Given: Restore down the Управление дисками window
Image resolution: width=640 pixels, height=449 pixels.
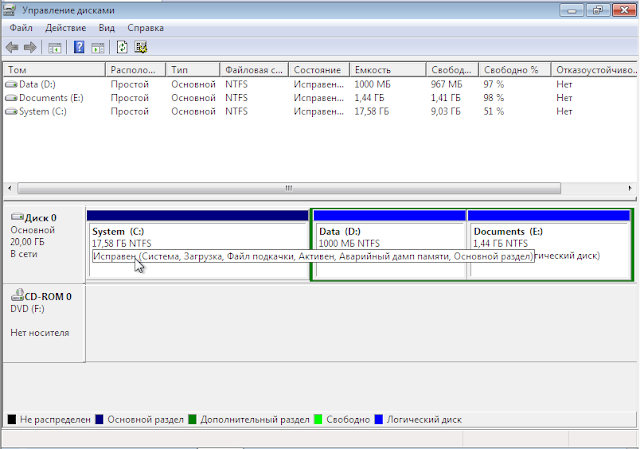Looking at the screenshot, I should point(598,10).
